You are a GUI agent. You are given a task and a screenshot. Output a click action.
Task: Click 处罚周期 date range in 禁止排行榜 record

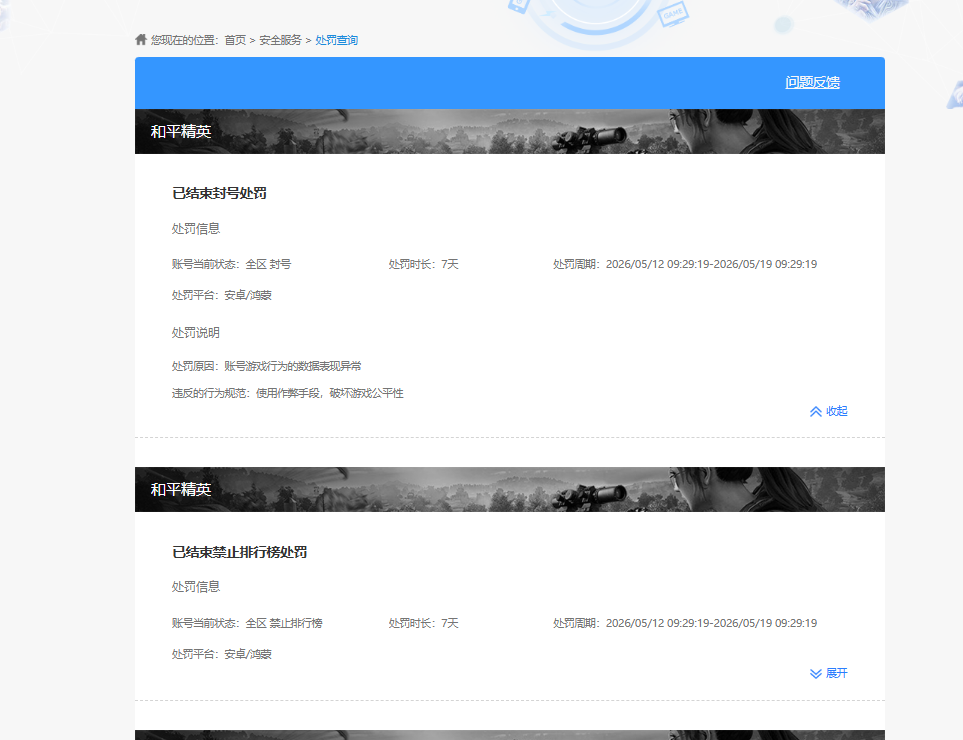[685, 623]
